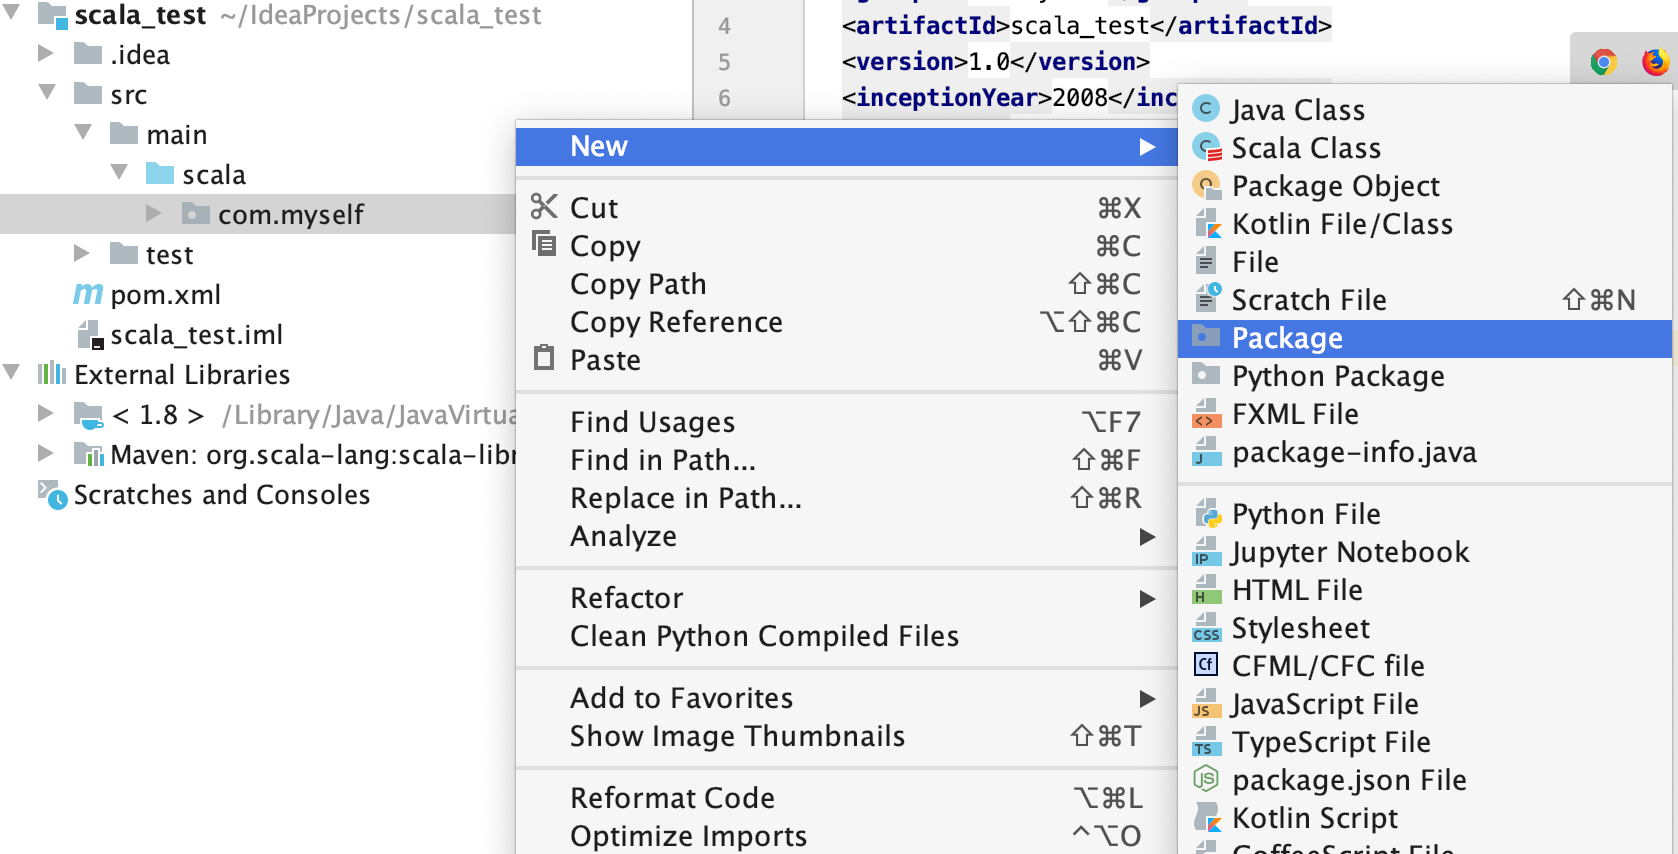Choose Copy Path from context menu
The height and width of the screenshot is (854, 1678).
point(638,284)
